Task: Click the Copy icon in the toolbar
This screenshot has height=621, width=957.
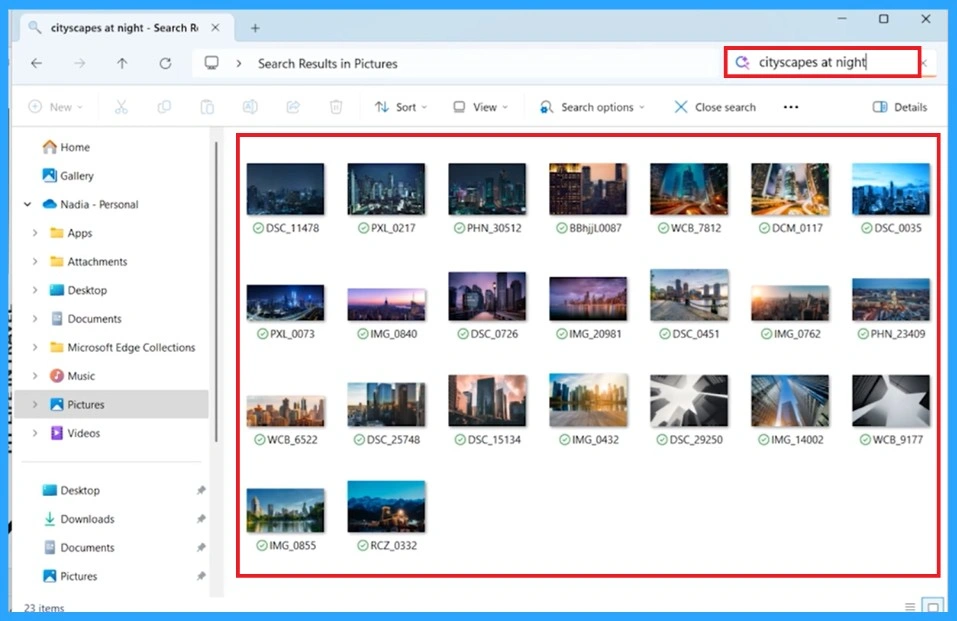Action: [x=164, y=106]
